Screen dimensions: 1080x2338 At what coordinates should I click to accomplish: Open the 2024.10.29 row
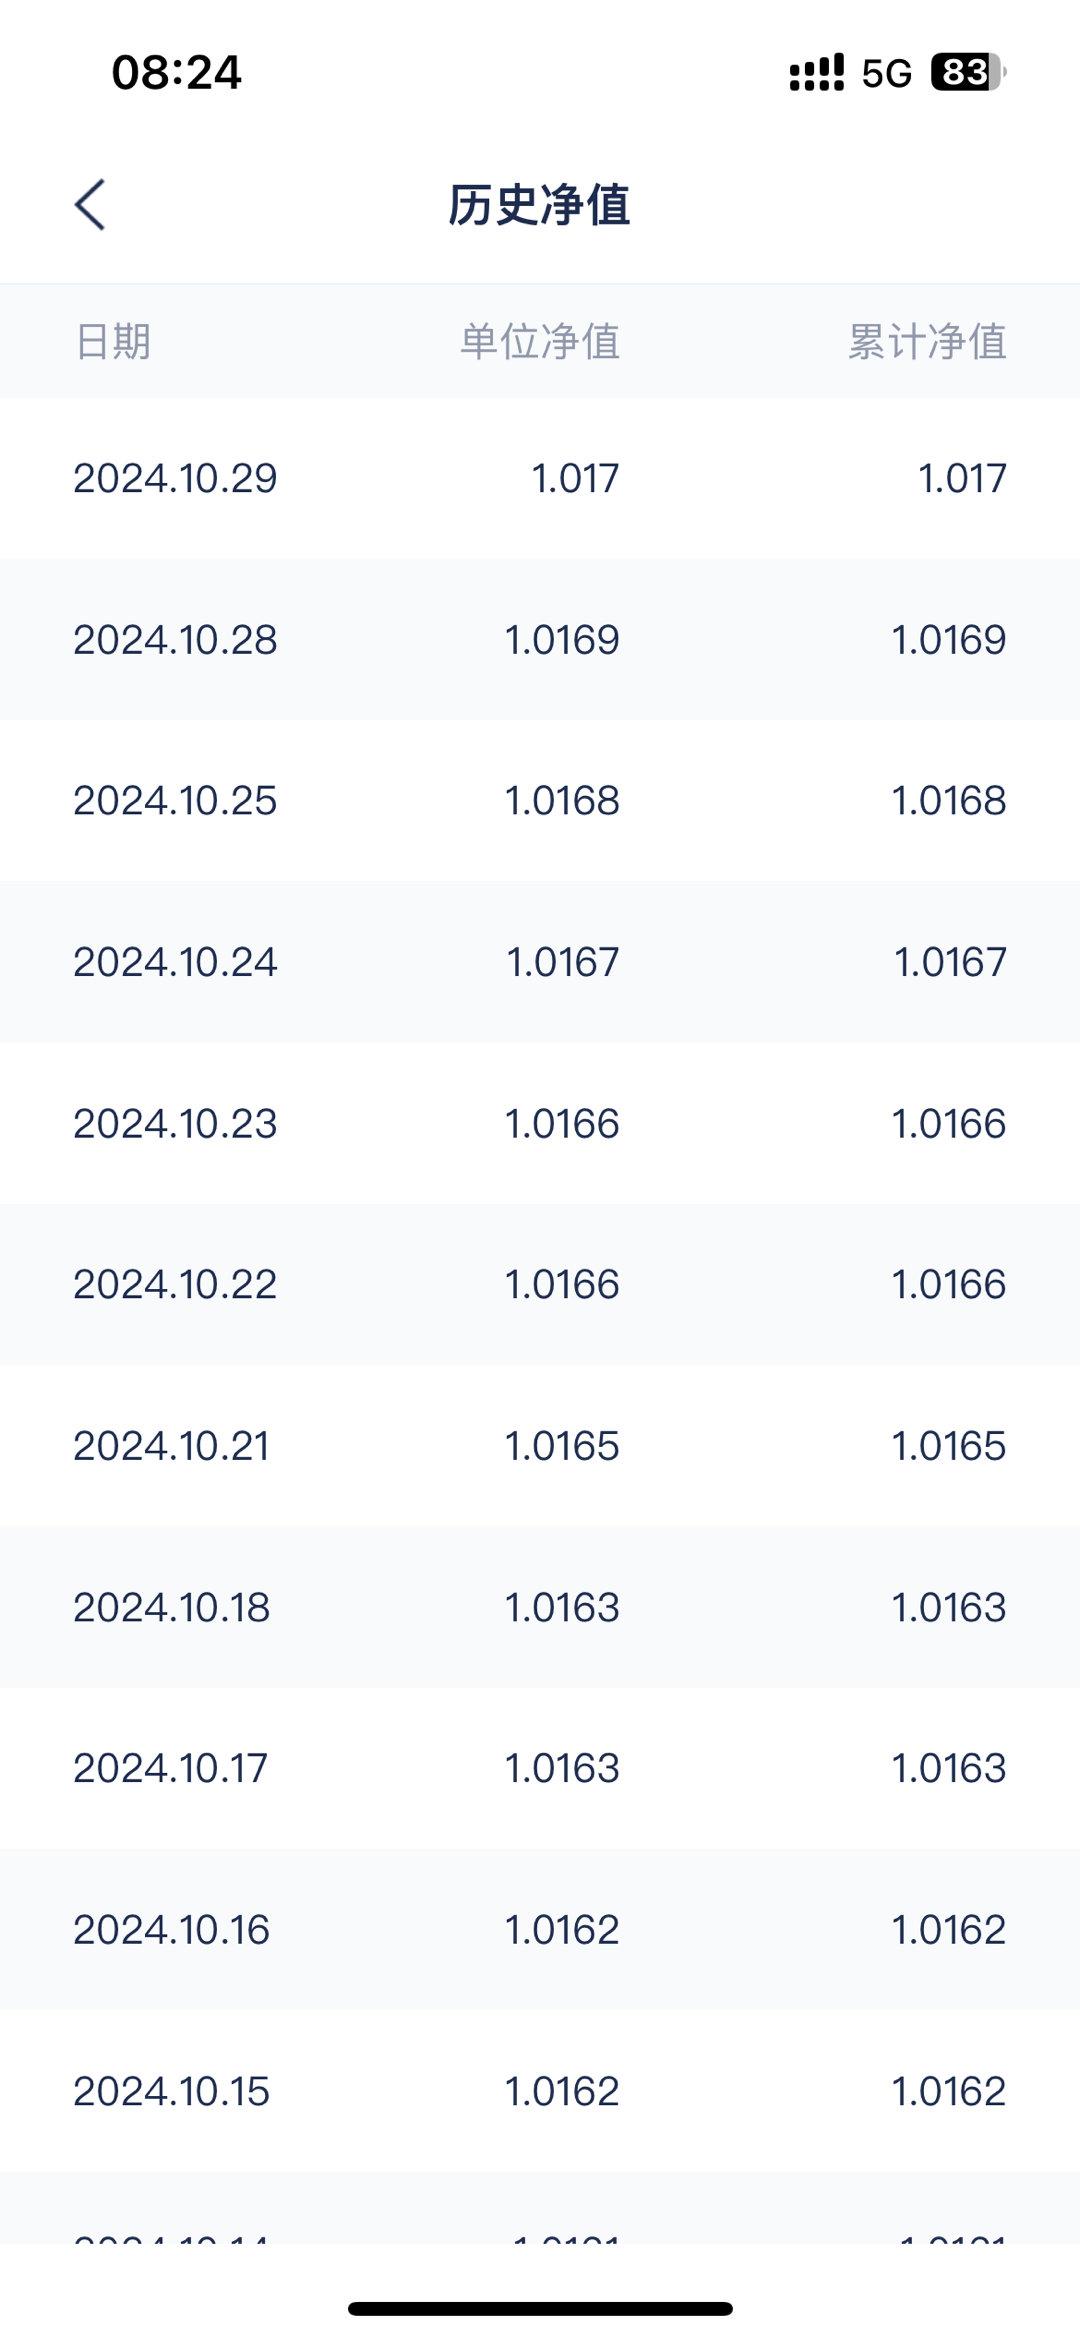pos(540,478)
